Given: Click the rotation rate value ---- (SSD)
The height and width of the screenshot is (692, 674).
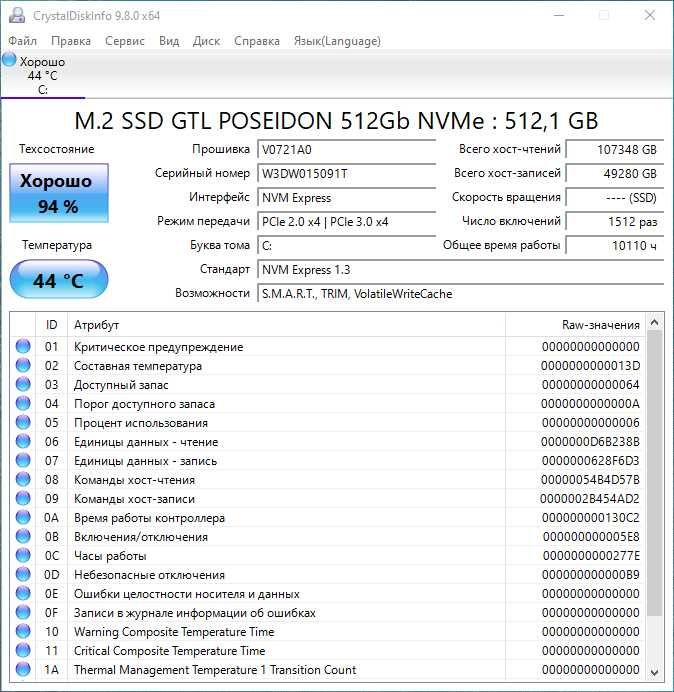Looking at the screenshot, I should pyautogui.click(x=614, y=197).
